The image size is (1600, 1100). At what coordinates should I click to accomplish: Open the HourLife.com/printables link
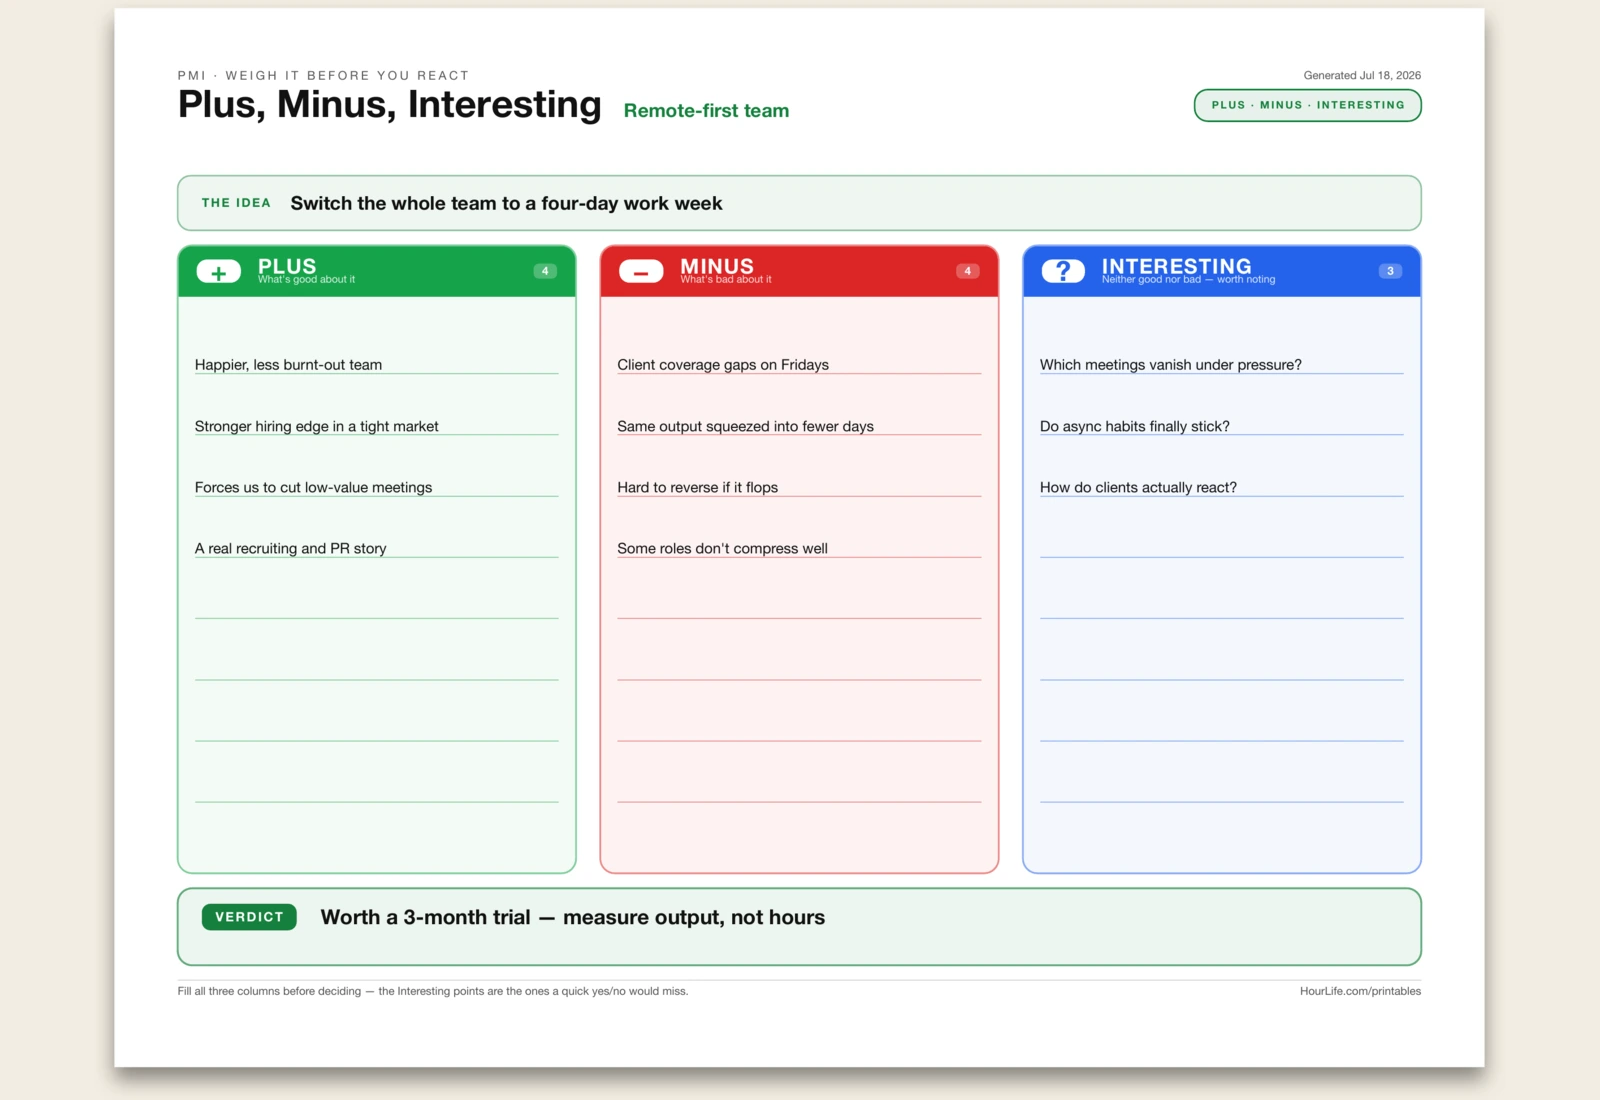point(1360,991)
